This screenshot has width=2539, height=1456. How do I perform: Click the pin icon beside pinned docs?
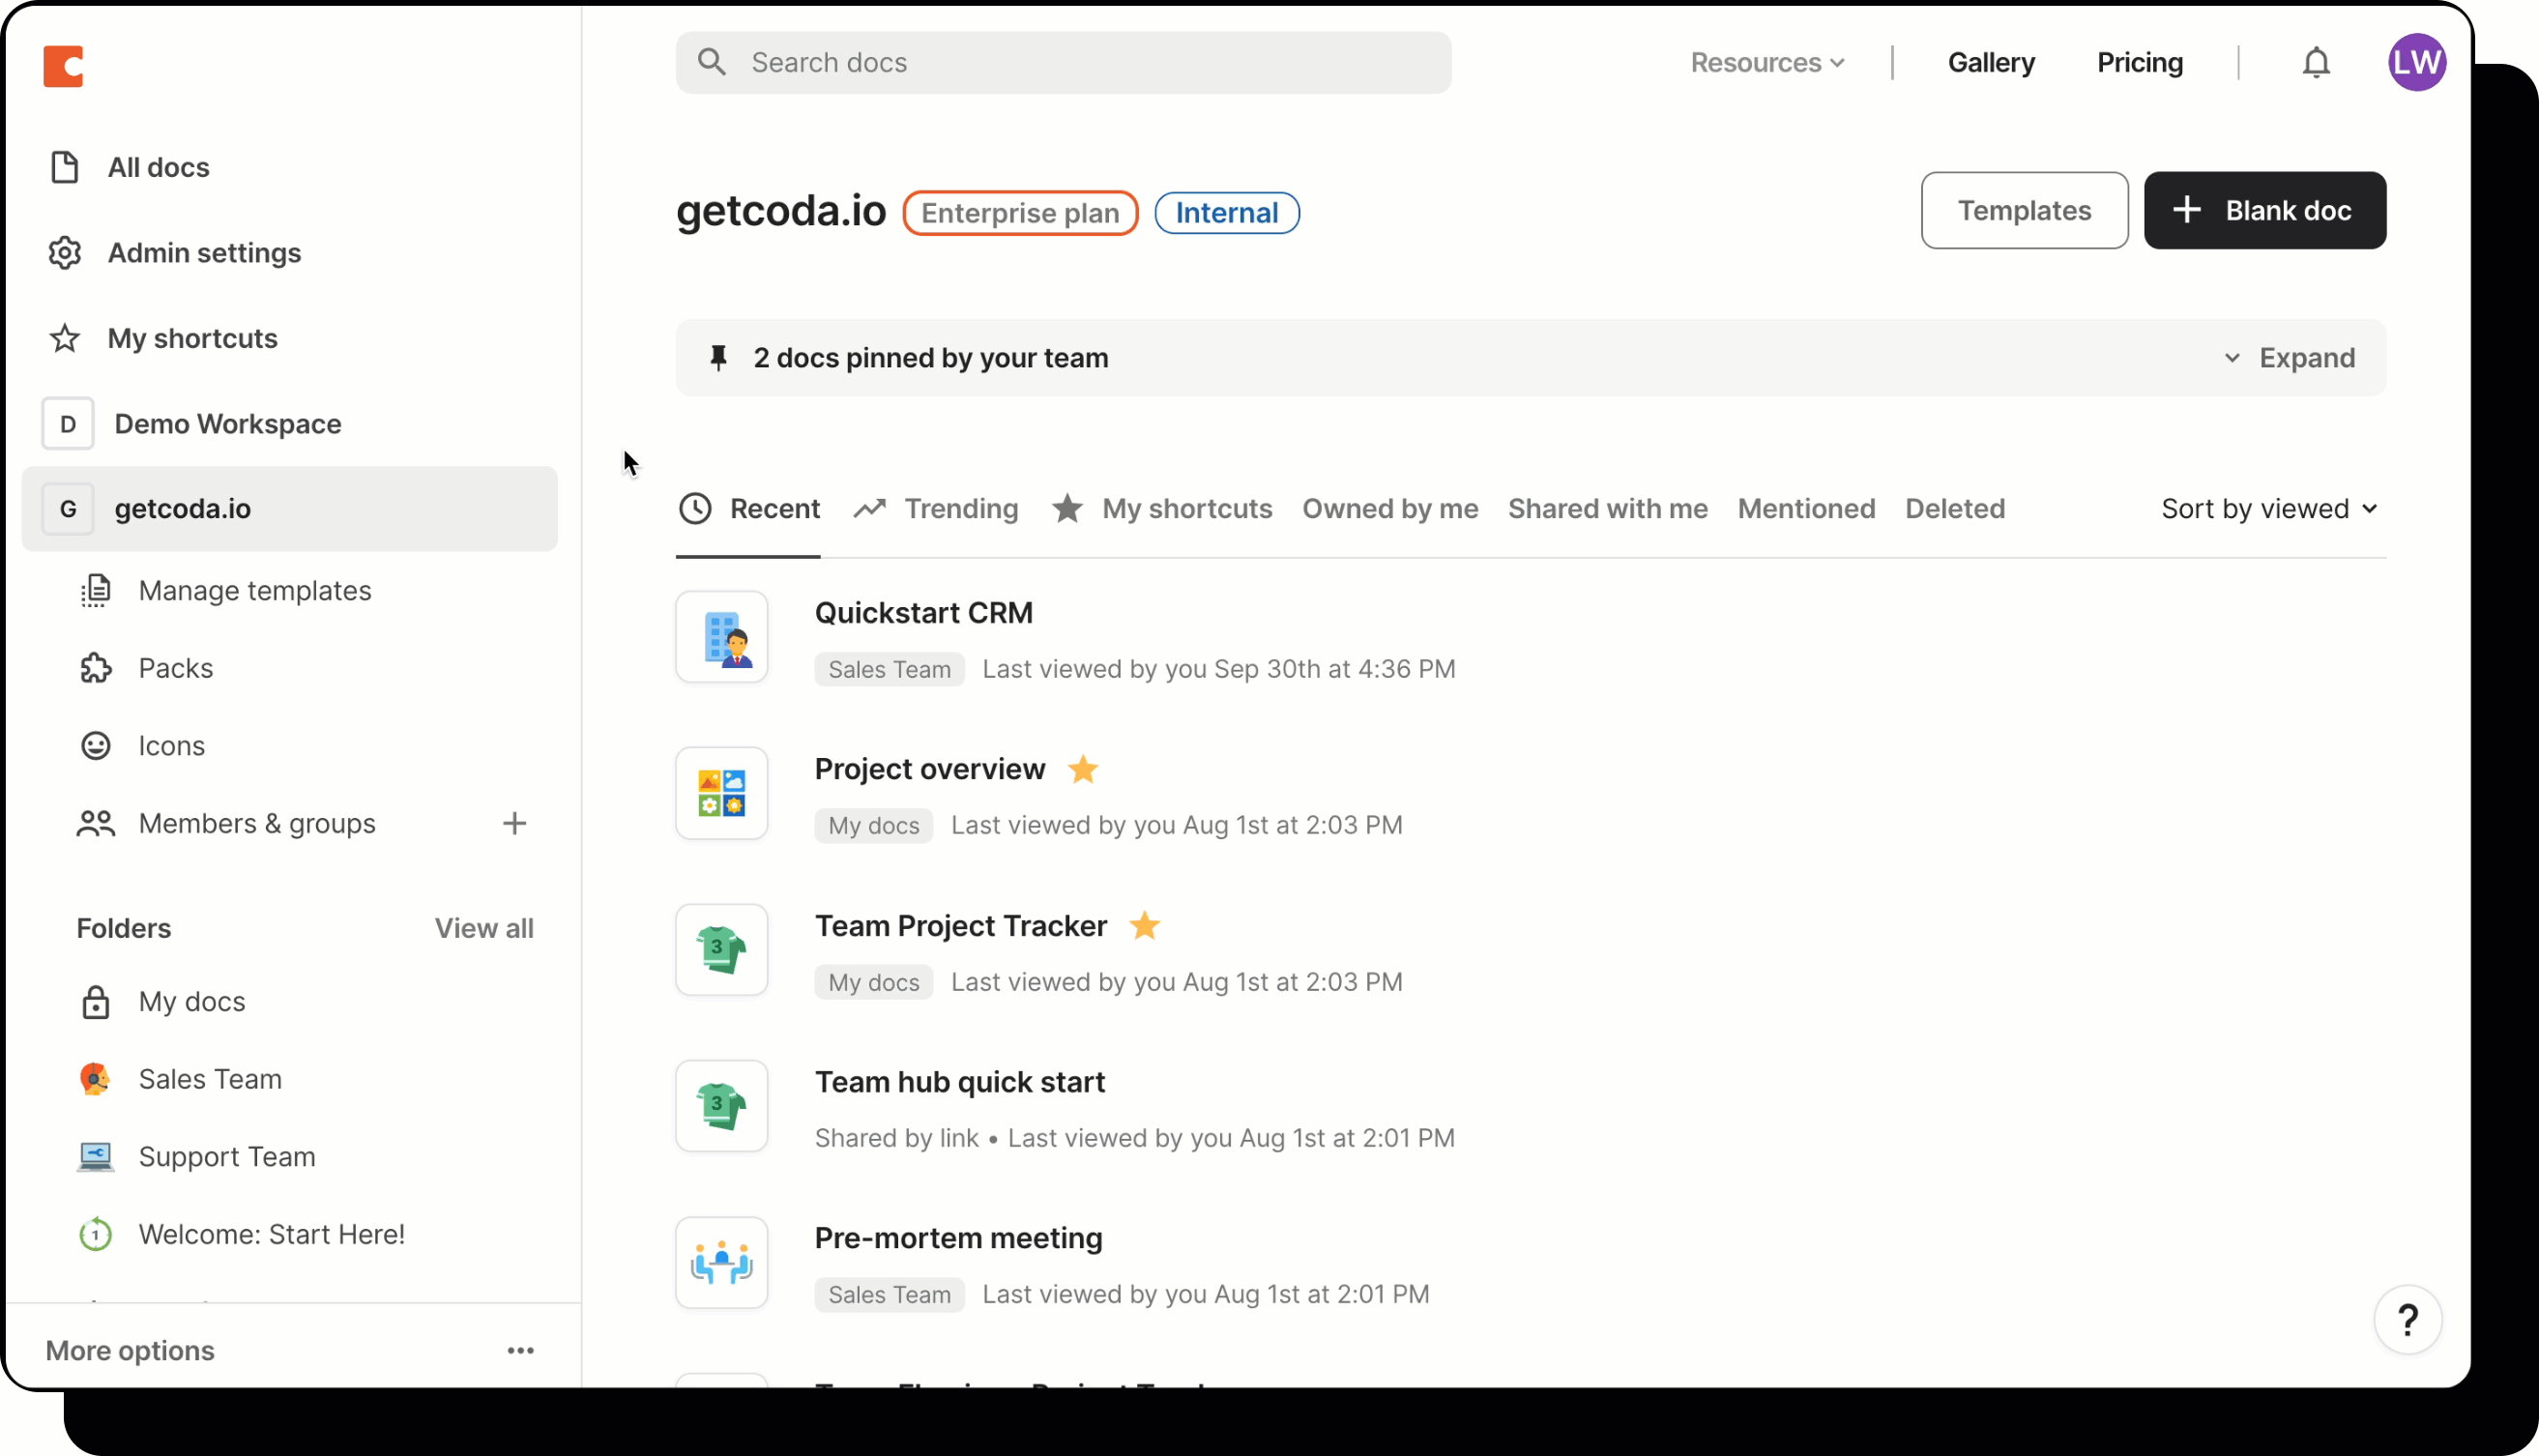pyautogui.click(x=718, y=357)
